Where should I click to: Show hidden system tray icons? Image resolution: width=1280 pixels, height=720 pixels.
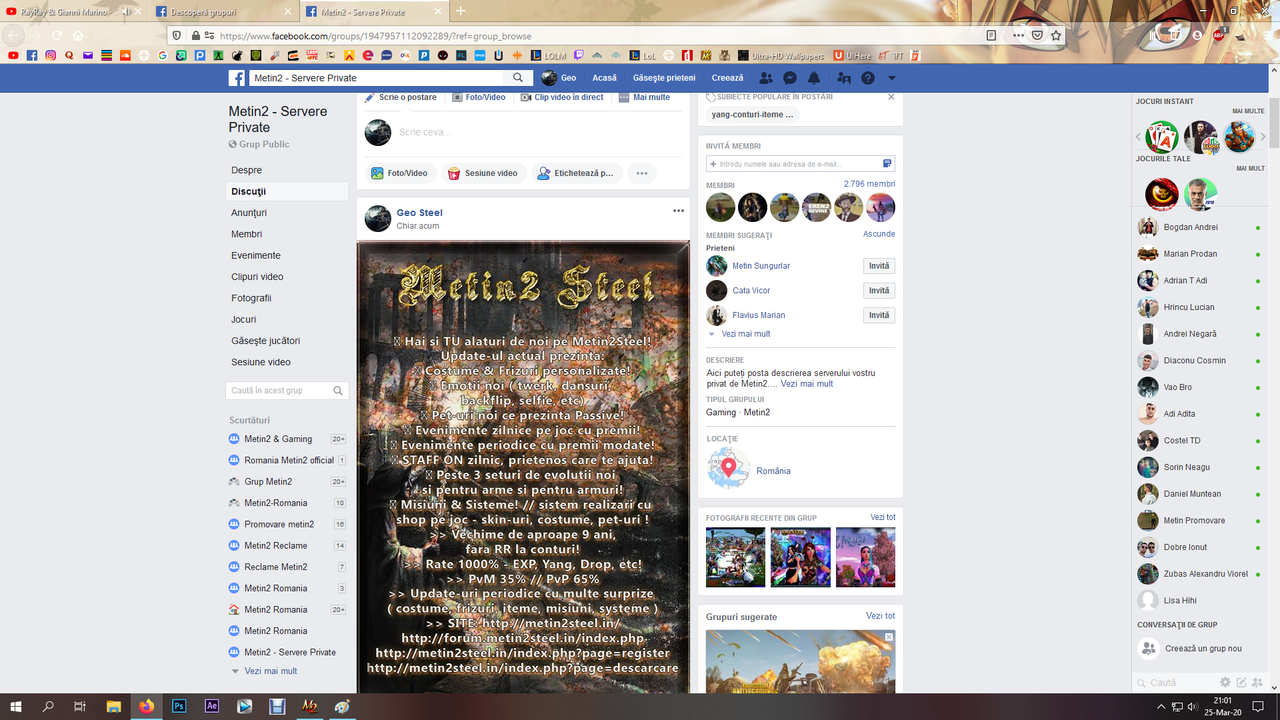pos(1162,706)
